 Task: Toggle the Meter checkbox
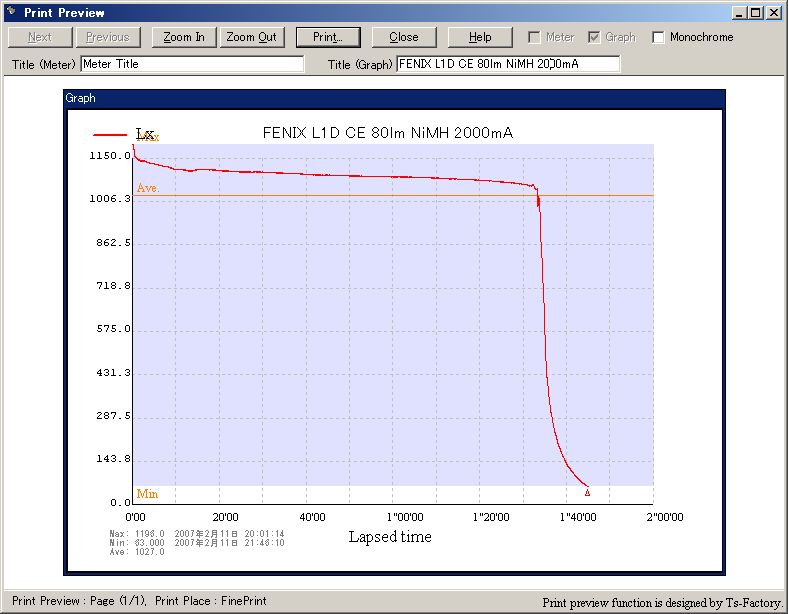534,37
